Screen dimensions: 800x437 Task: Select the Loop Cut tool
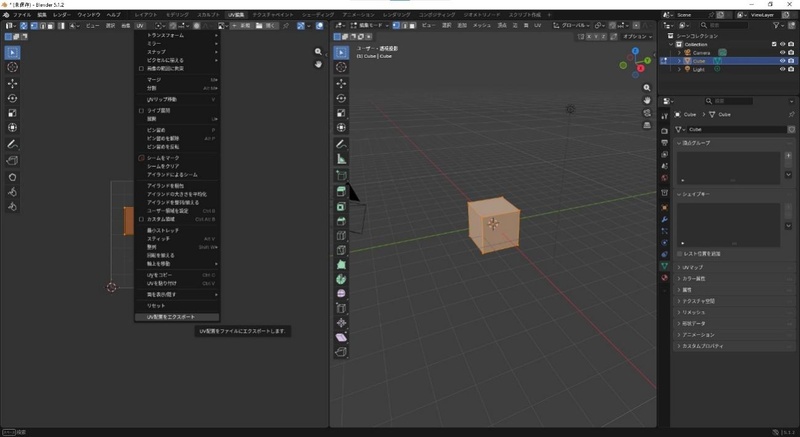[x=341, y=236]
